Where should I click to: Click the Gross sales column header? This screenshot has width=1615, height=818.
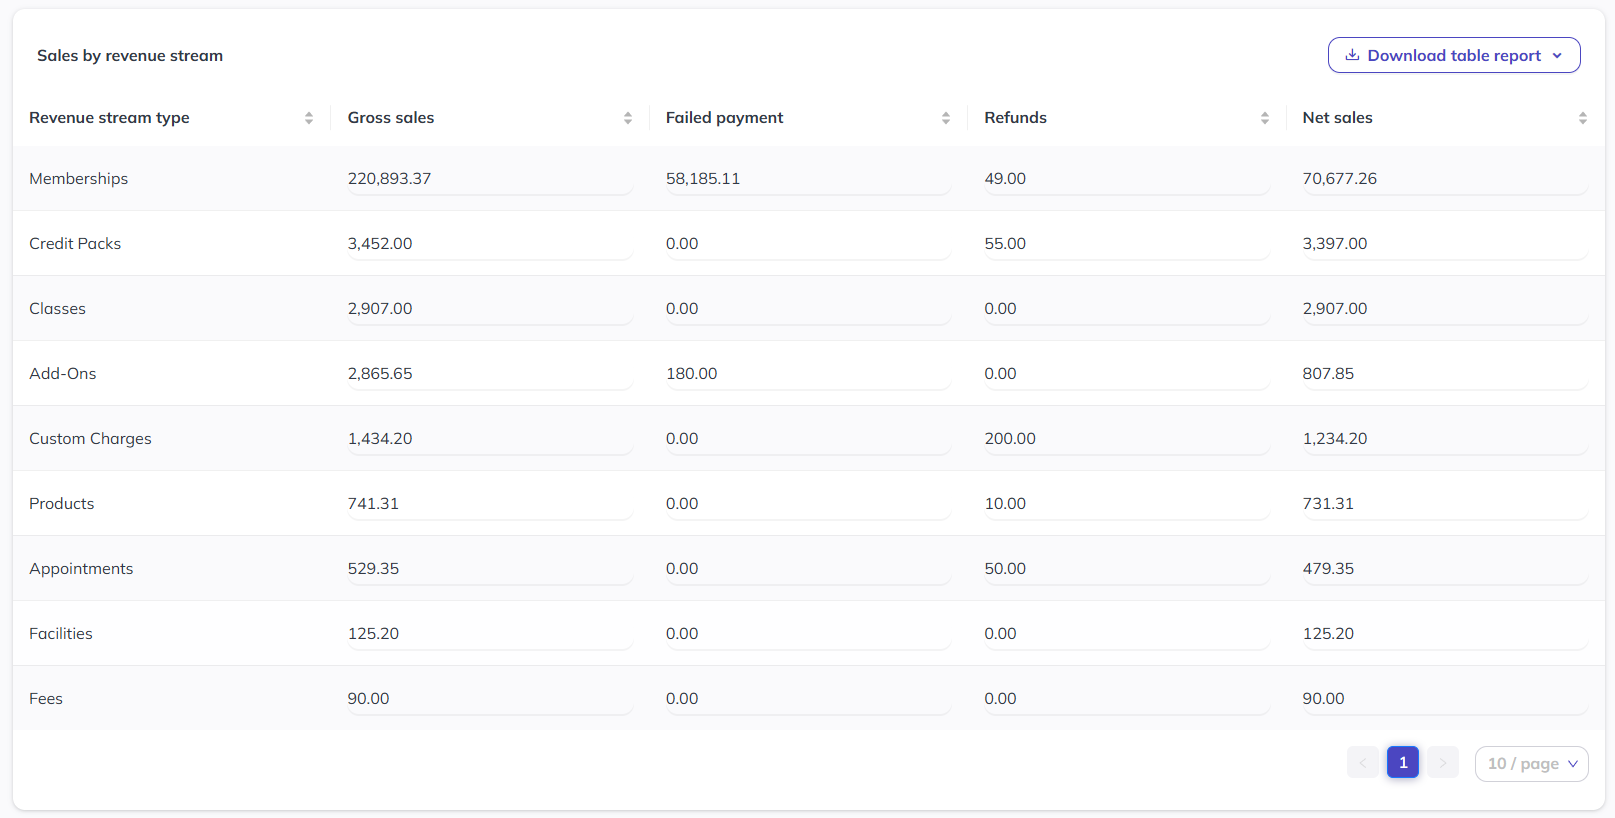(490, 118)
